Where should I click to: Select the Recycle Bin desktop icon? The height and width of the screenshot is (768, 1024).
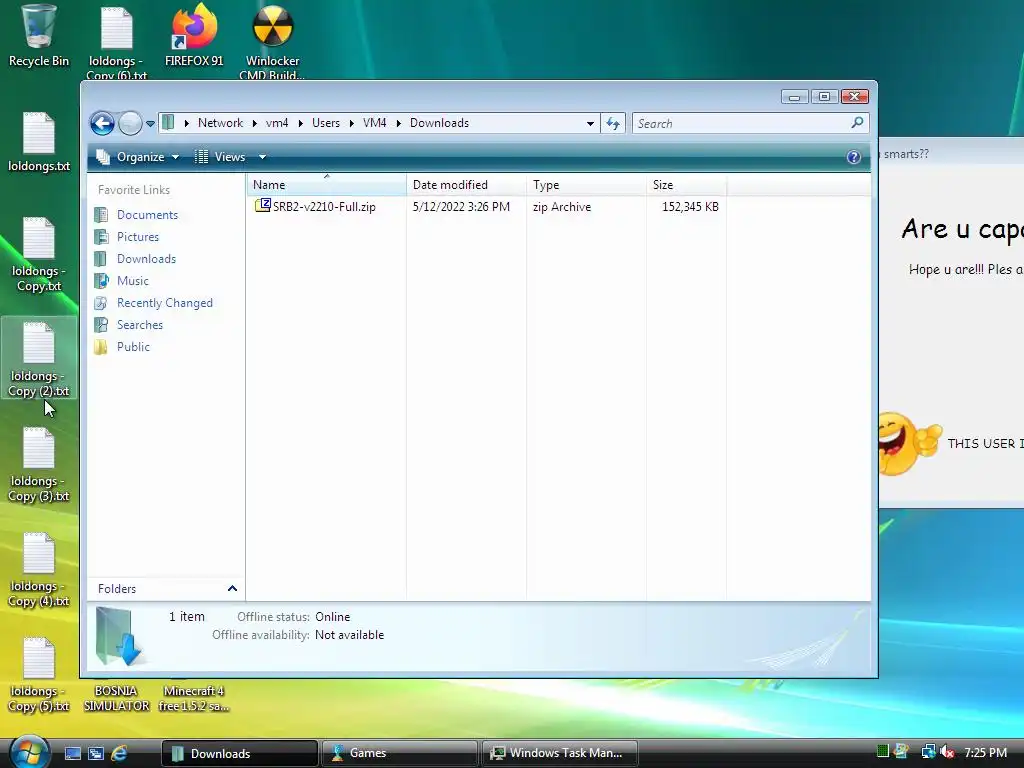coord(39,36)
